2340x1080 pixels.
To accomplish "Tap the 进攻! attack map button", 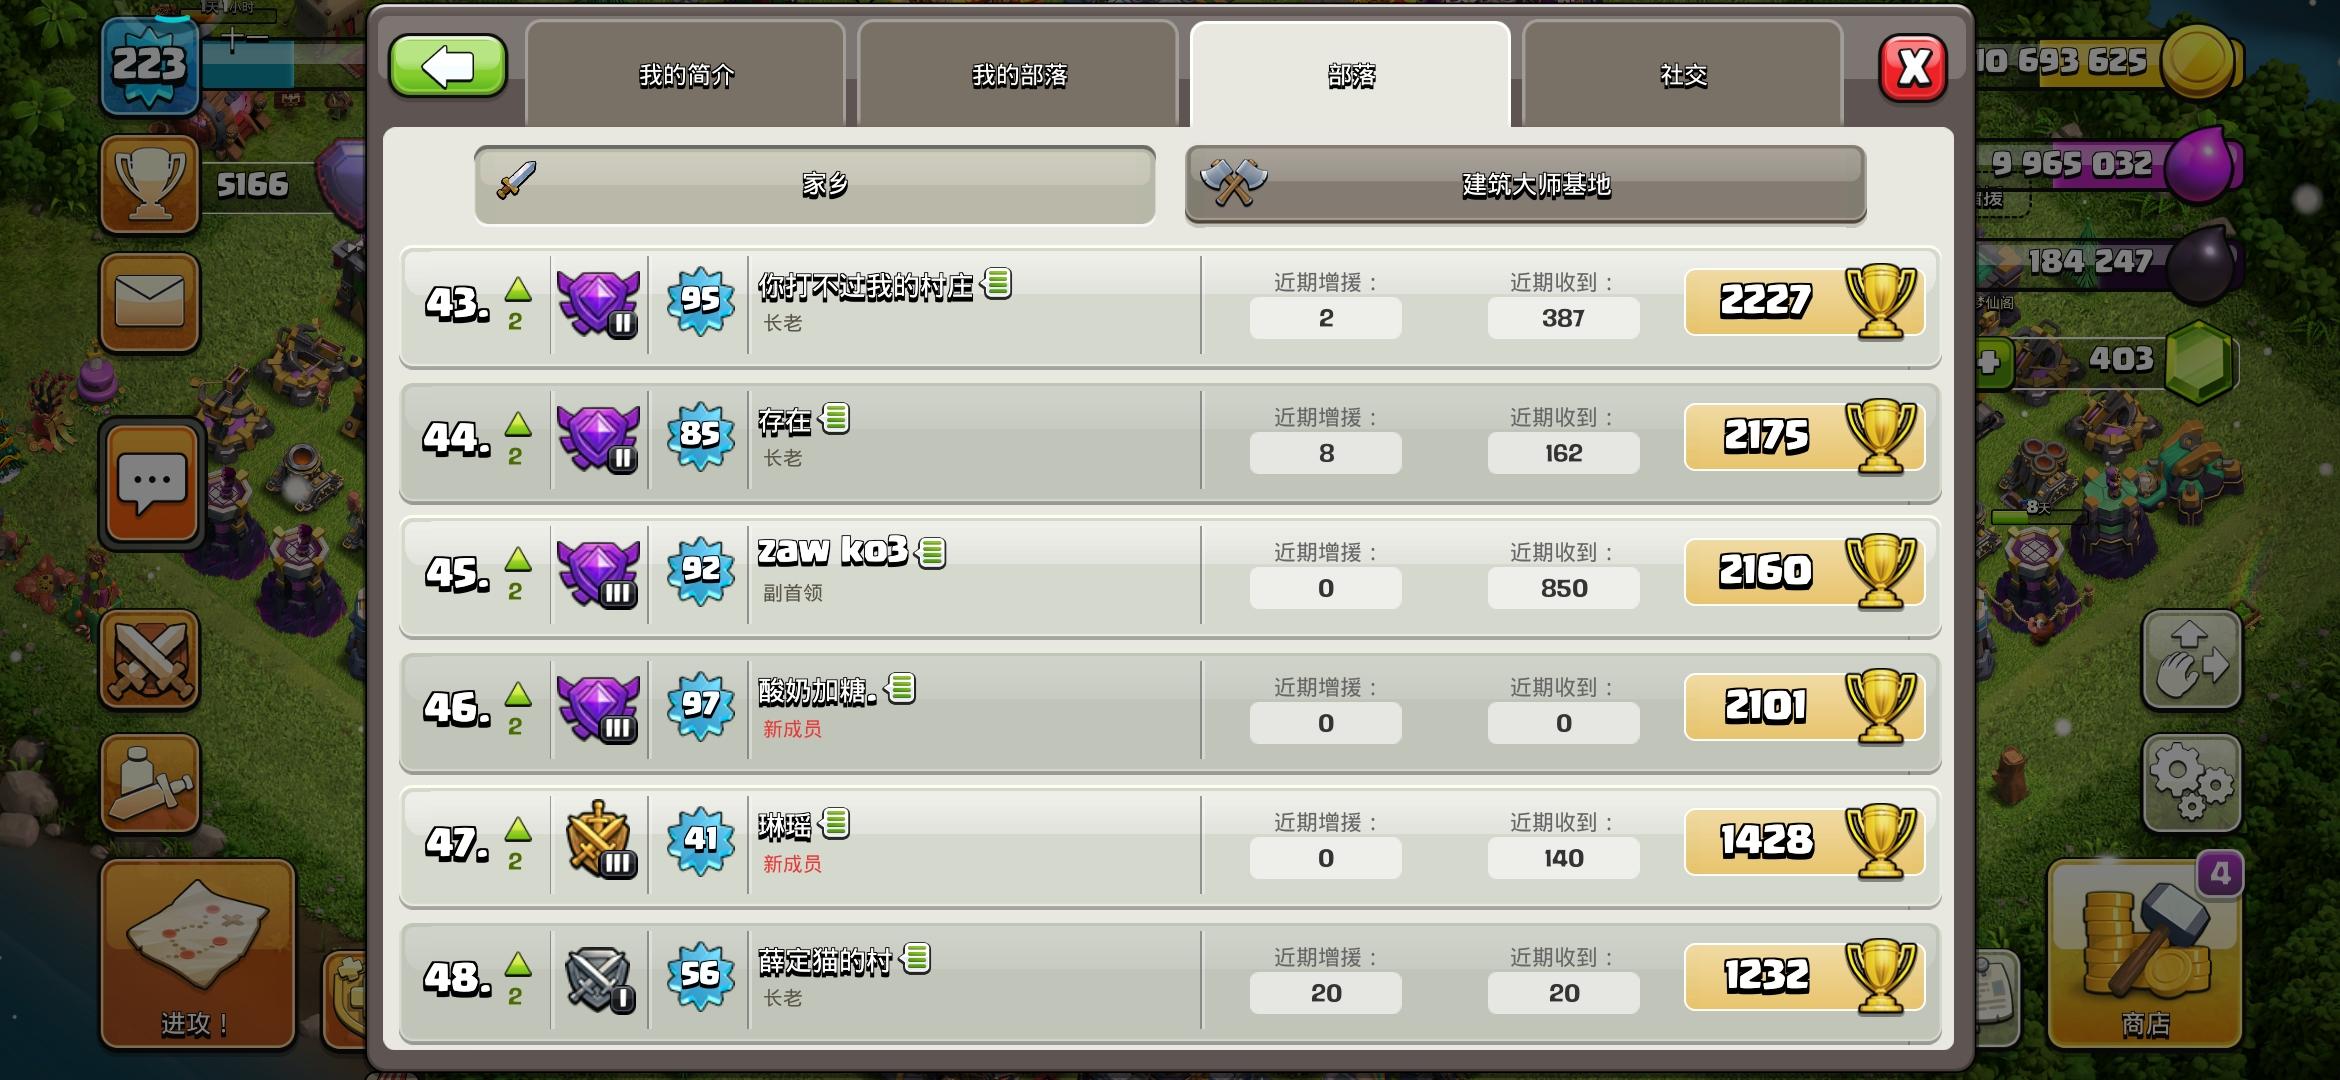I will point(197,953).
